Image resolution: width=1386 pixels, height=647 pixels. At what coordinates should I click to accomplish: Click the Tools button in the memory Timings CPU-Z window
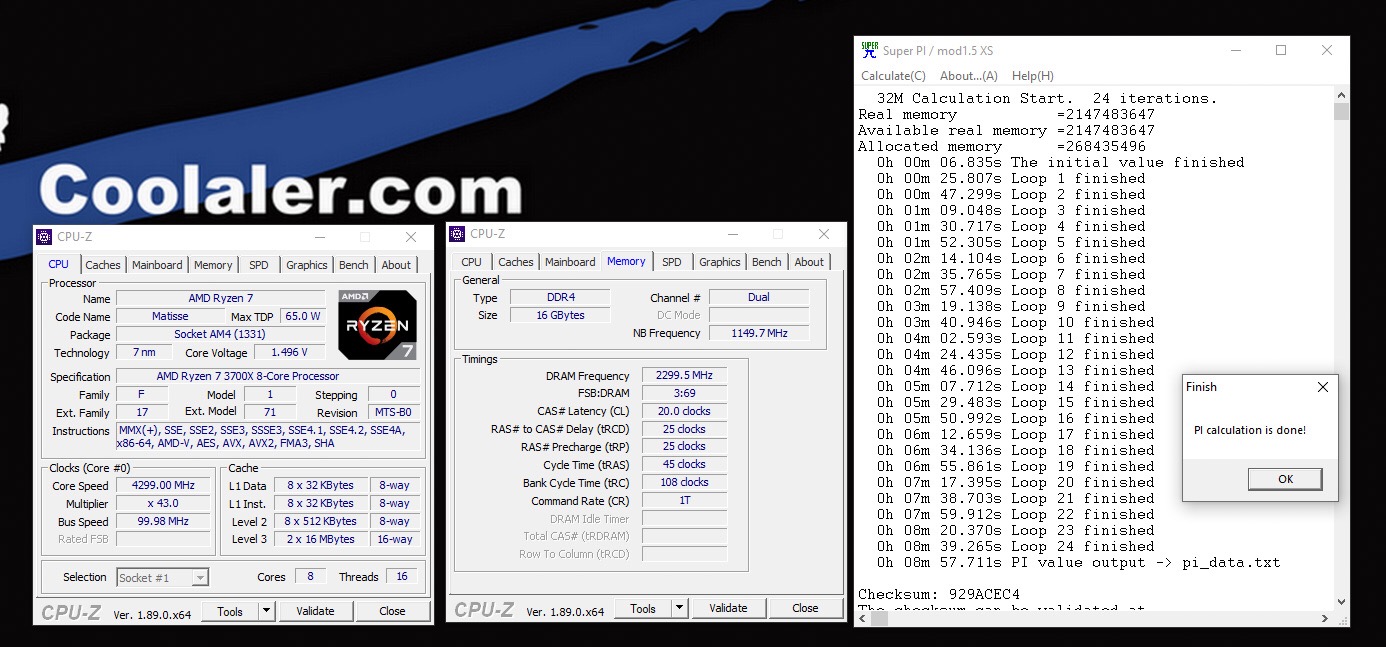pos(643,608)
